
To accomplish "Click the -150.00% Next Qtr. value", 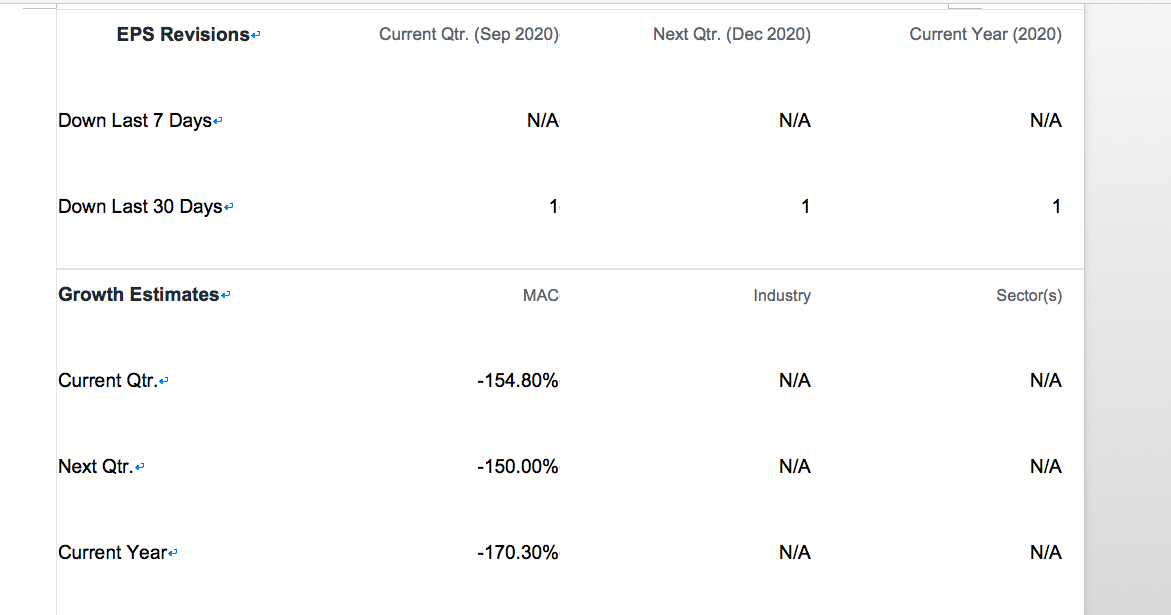I will 518,466.
